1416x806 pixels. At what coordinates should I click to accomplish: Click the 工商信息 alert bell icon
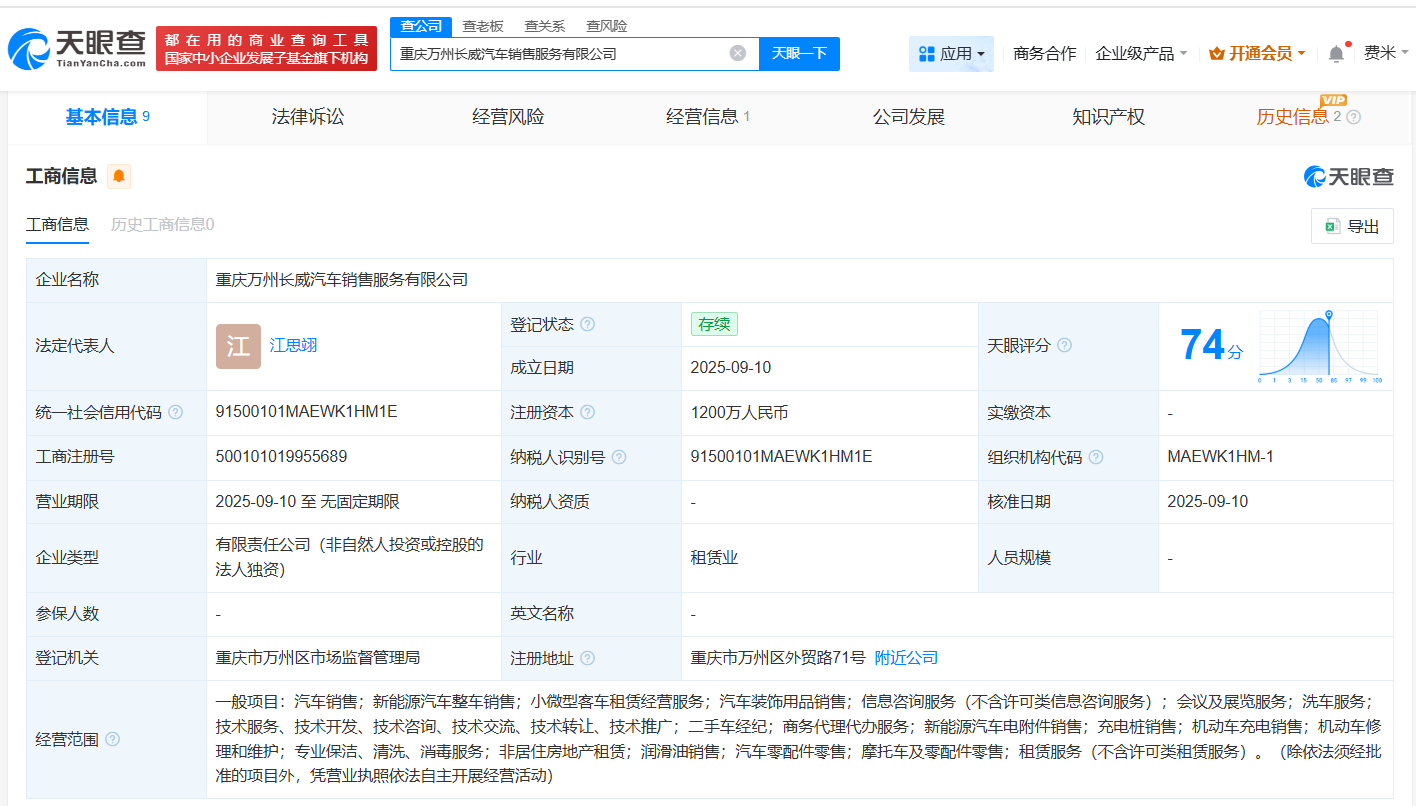pos(117,176)
